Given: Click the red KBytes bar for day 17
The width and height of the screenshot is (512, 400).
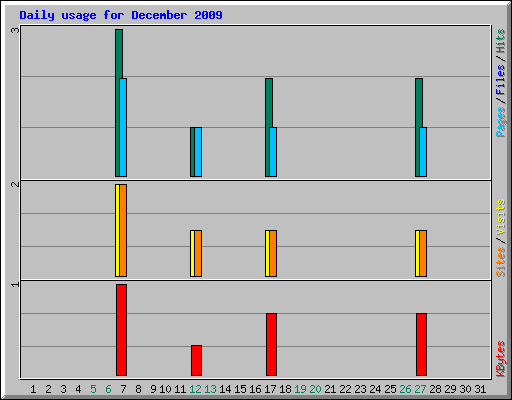Looking at the screenshot, I should point(271,344).
